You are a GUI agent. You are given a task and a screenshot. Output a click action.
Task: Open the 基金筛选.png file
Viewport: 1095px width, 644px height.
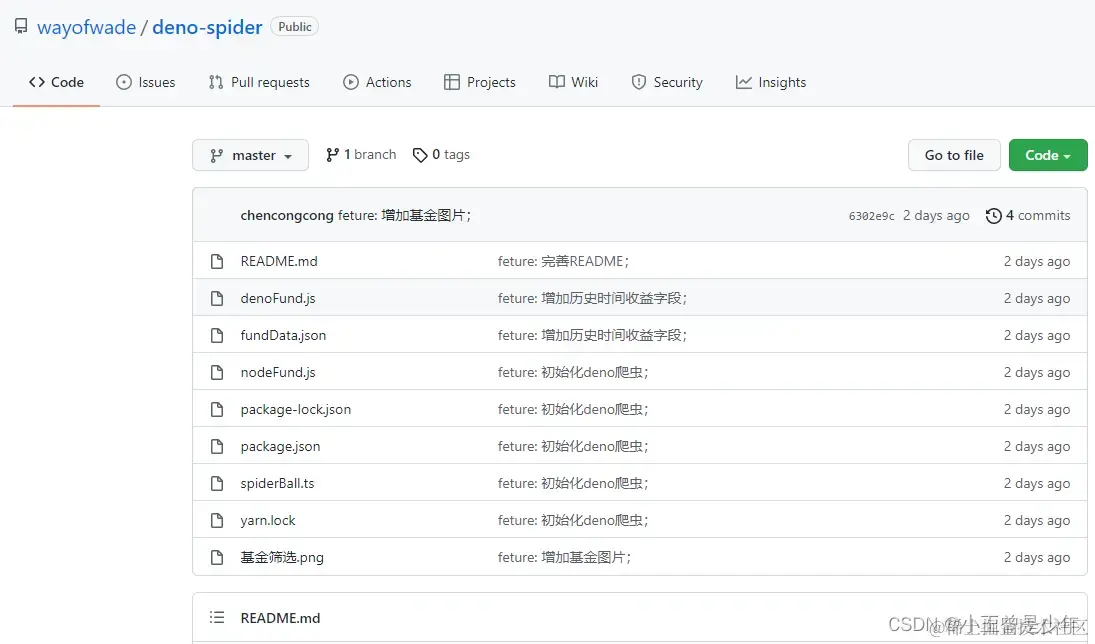coord(281,557)
